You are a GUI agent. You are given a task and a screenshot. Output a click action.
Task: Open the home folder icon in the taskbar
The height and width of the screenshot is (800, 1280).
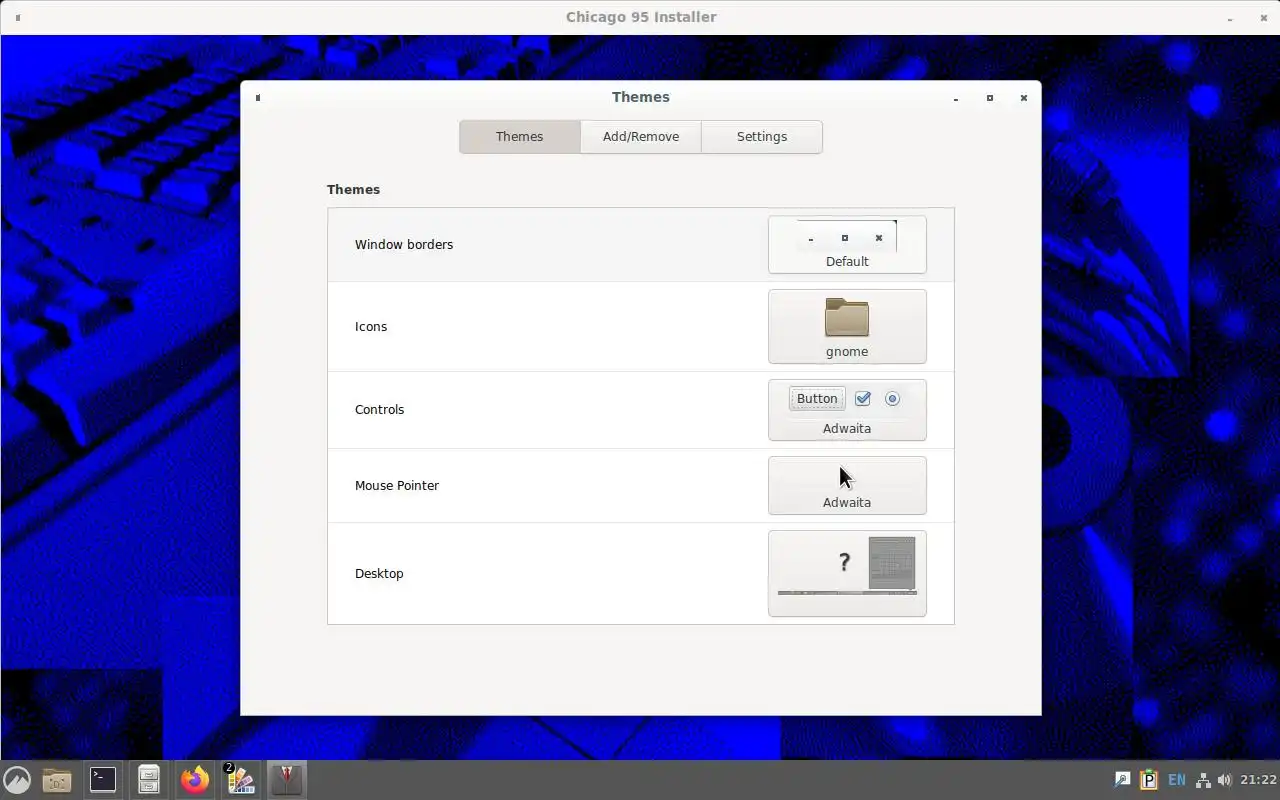(57, 779)
